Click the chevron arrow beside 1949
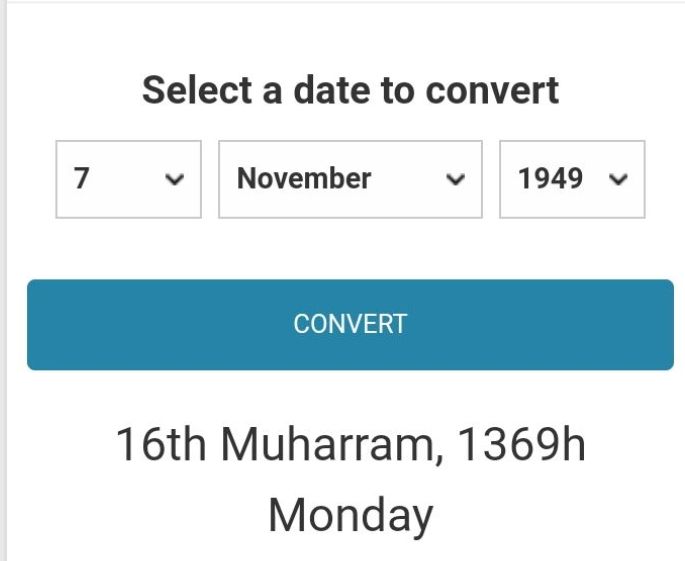Image resolution: width=685 pixels, height=561 pixels. click(x=619, y=180)
